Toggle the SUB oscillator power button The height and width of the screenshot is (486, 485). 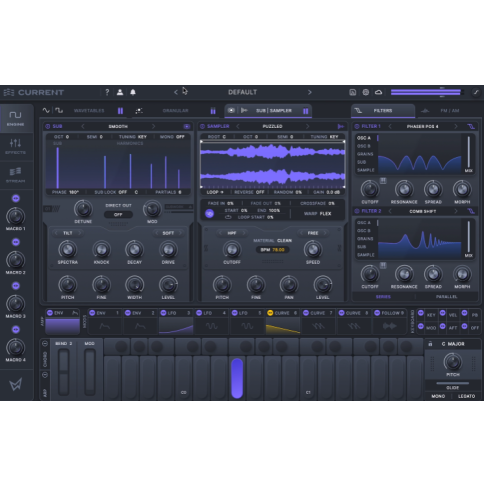click(47, 126)
